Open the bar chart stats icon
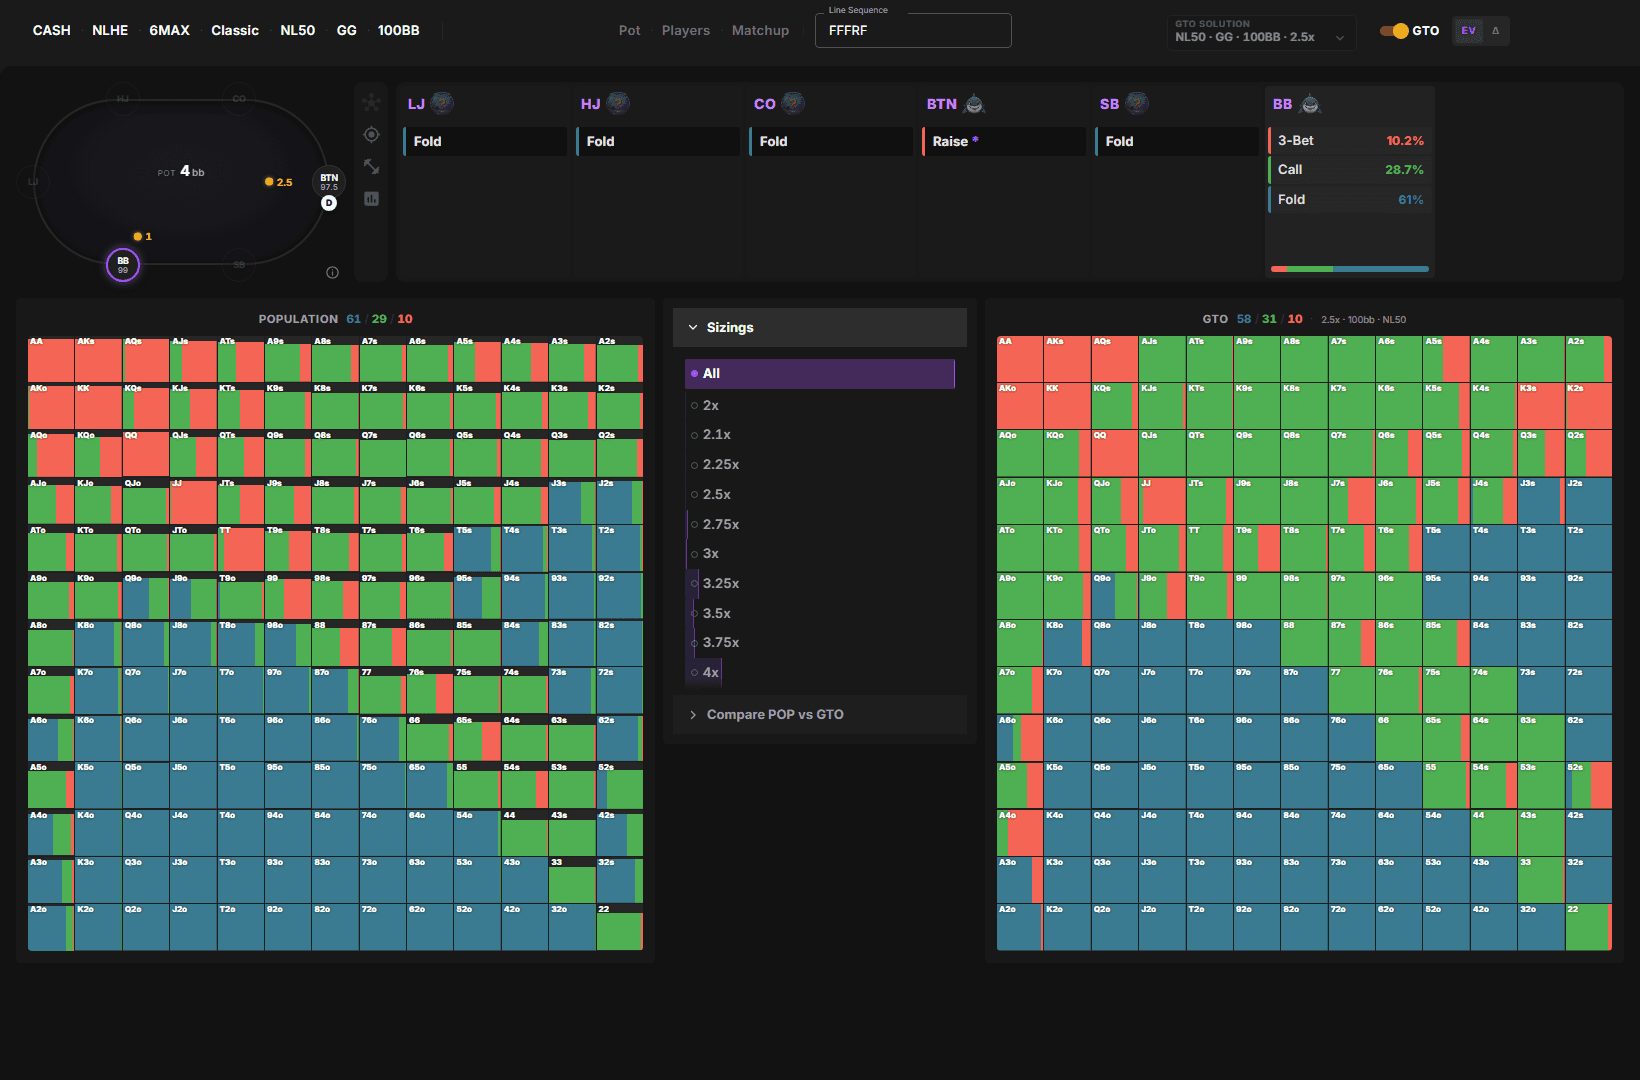This screenshot has height=1080, width=1640. pyautogui.click(x=371, y=198)
